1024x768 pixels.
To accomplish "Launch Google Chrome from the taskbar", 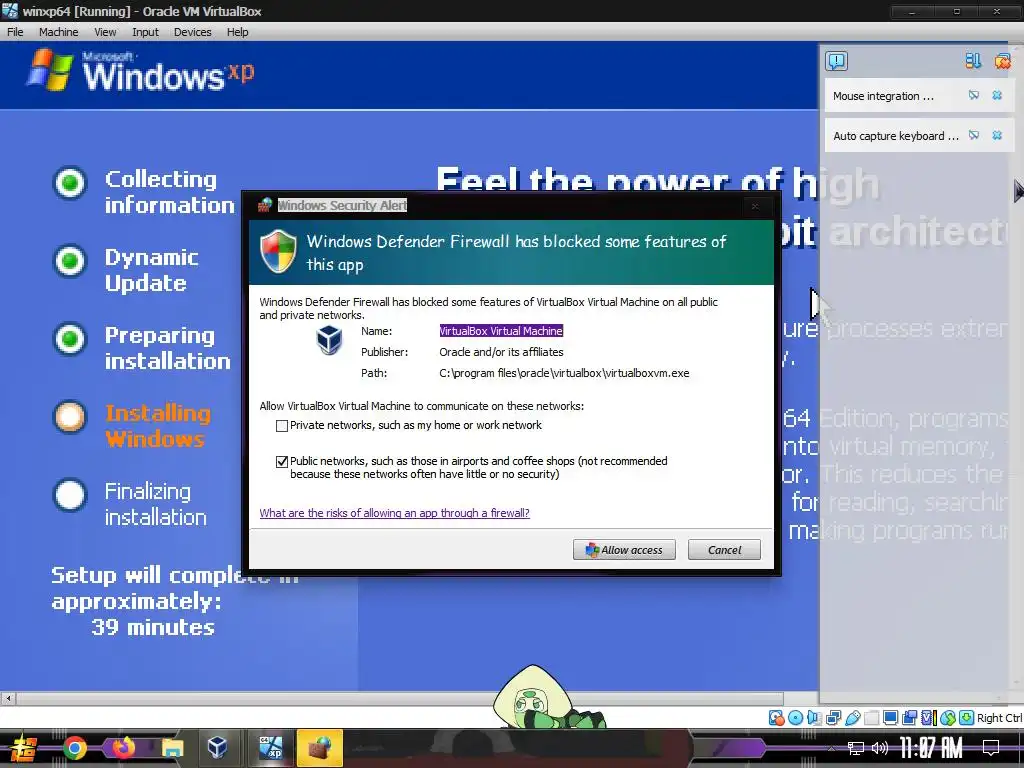I will 74,748.
